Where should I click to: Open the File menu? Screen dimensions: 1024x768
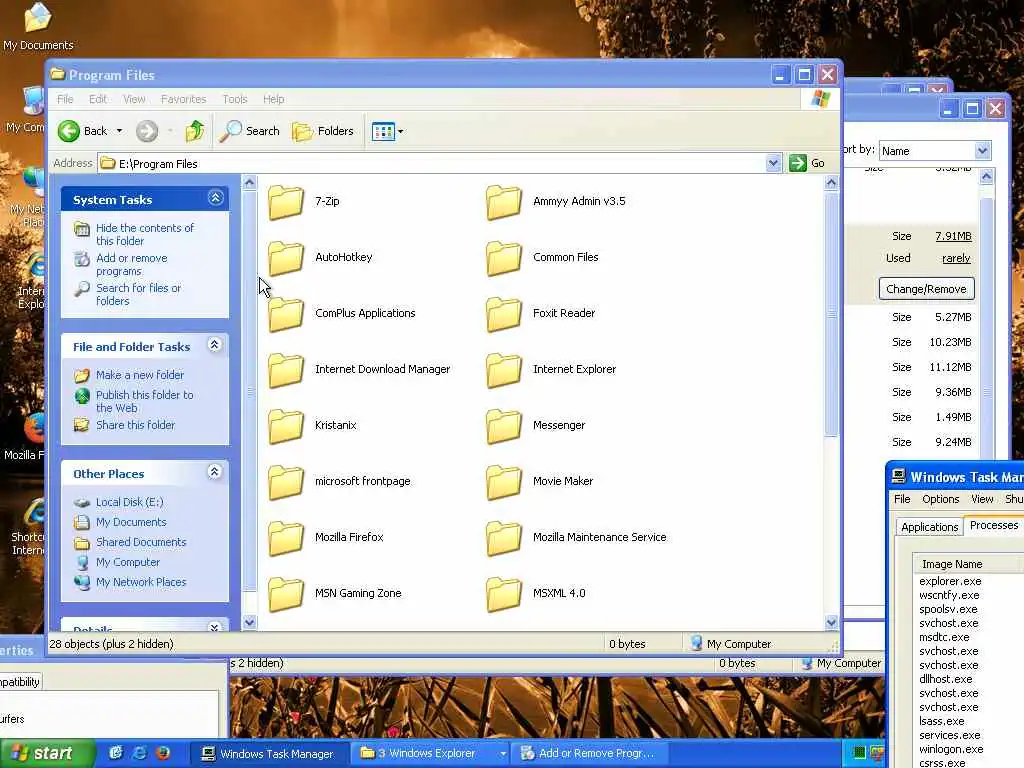coord(65,99)
